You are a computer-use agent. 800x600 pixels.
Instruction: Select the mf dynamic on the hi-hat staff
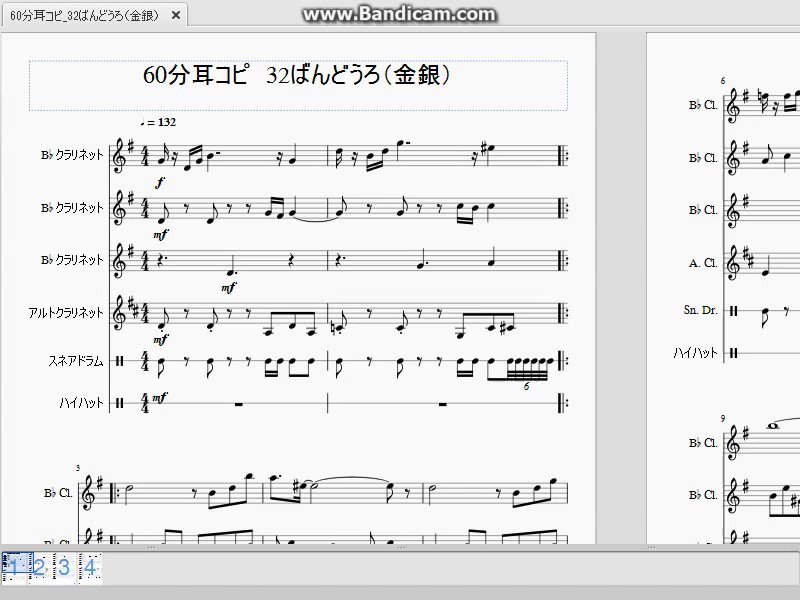[x=160, y=397]
